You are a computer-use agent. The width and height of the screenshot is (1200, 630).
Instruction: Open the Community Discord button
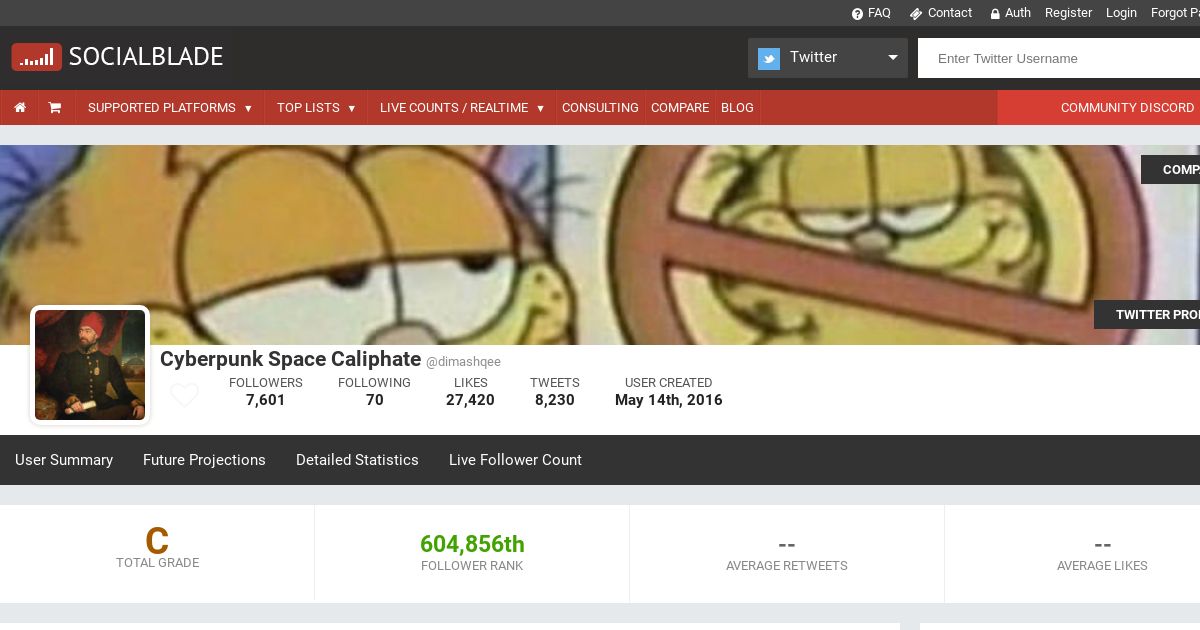pyautogui.click(x=1099, y=107)
